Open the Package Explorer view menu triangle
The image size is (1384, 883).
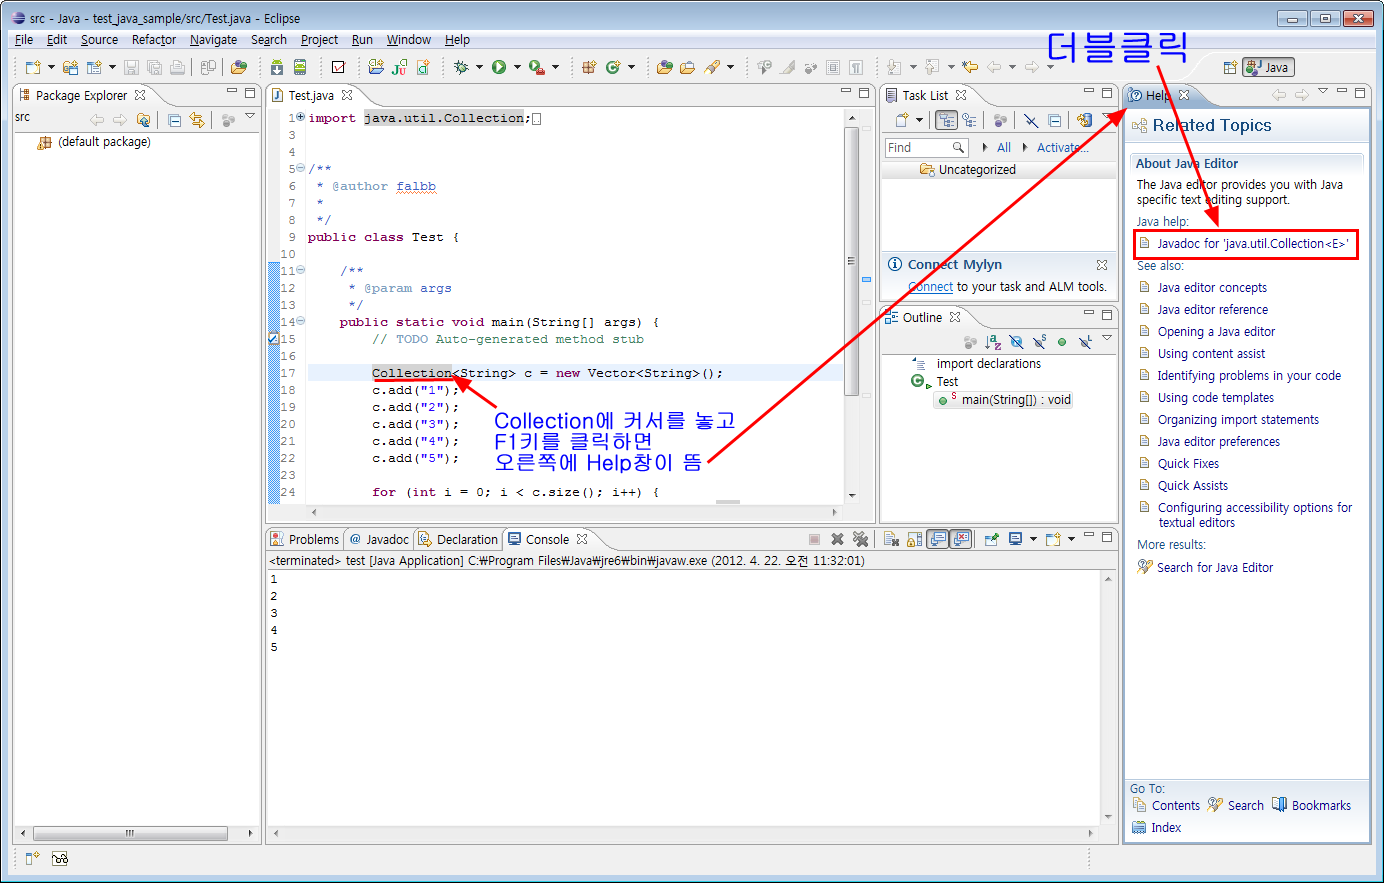(250, 117)
